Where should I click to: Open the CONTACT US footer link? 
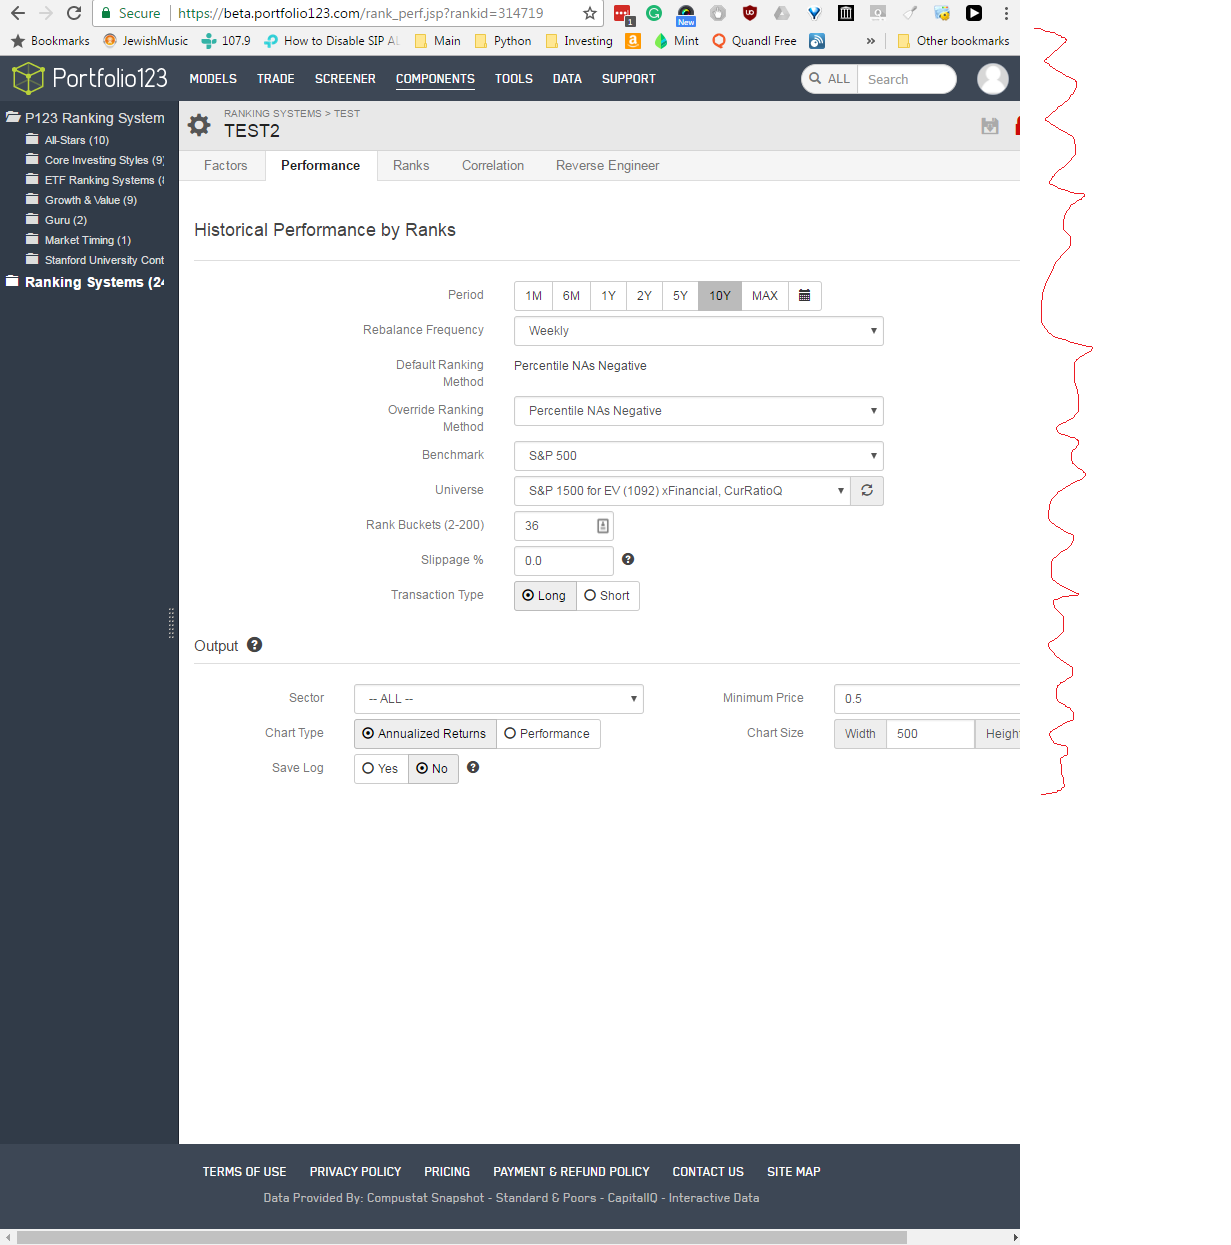[x=708, y=1172]
